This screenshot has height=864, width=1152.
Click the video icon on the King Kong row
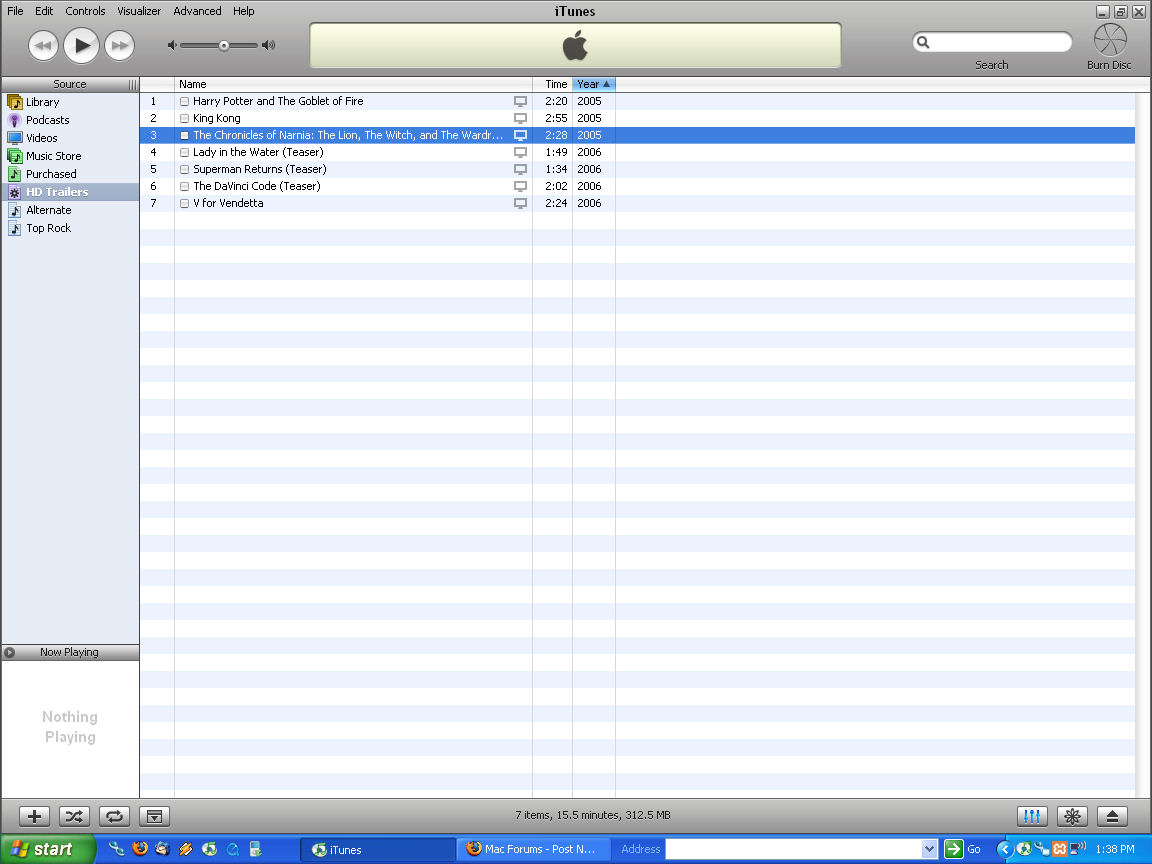520,118
